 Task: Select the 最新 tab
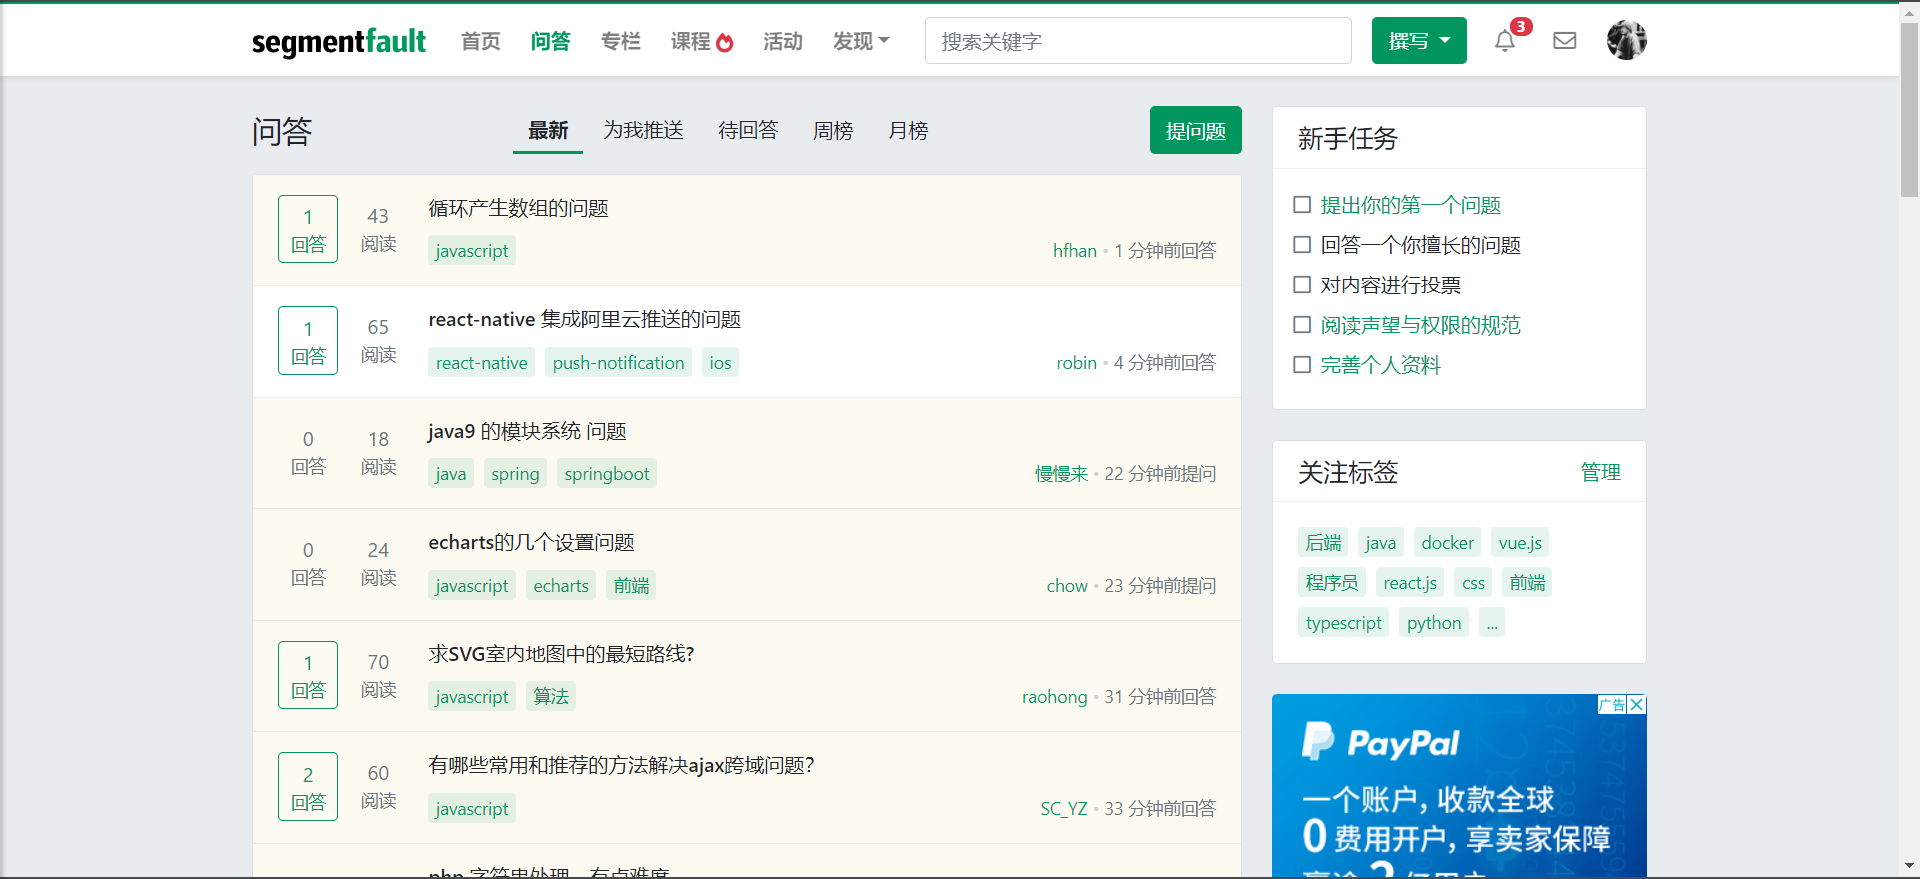pyautogui.click(x=548, y=131)
